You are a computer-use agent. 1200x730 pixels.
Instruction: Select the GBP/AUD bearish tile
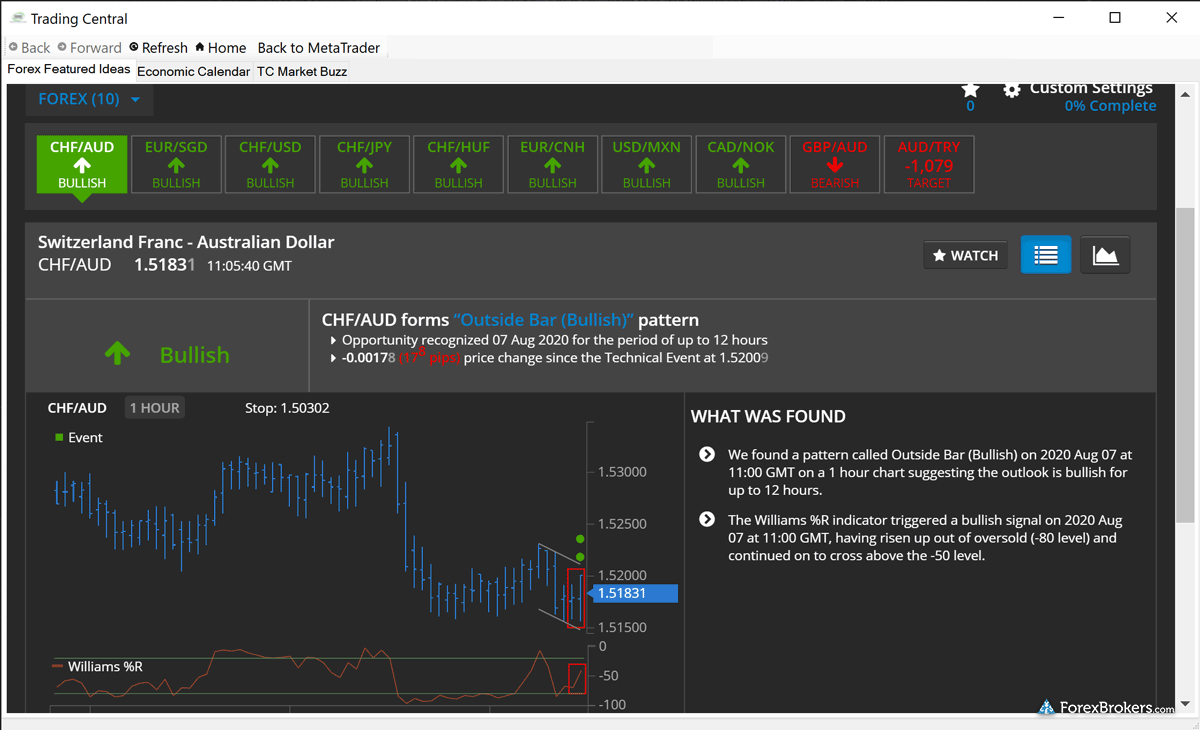(834, 164)
